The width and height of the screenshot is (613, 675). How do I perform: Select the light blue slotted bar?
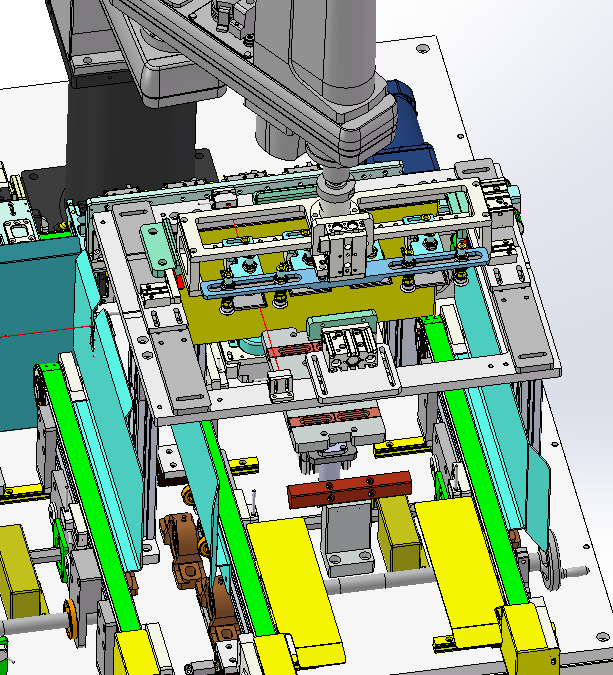tap(346, 272)
